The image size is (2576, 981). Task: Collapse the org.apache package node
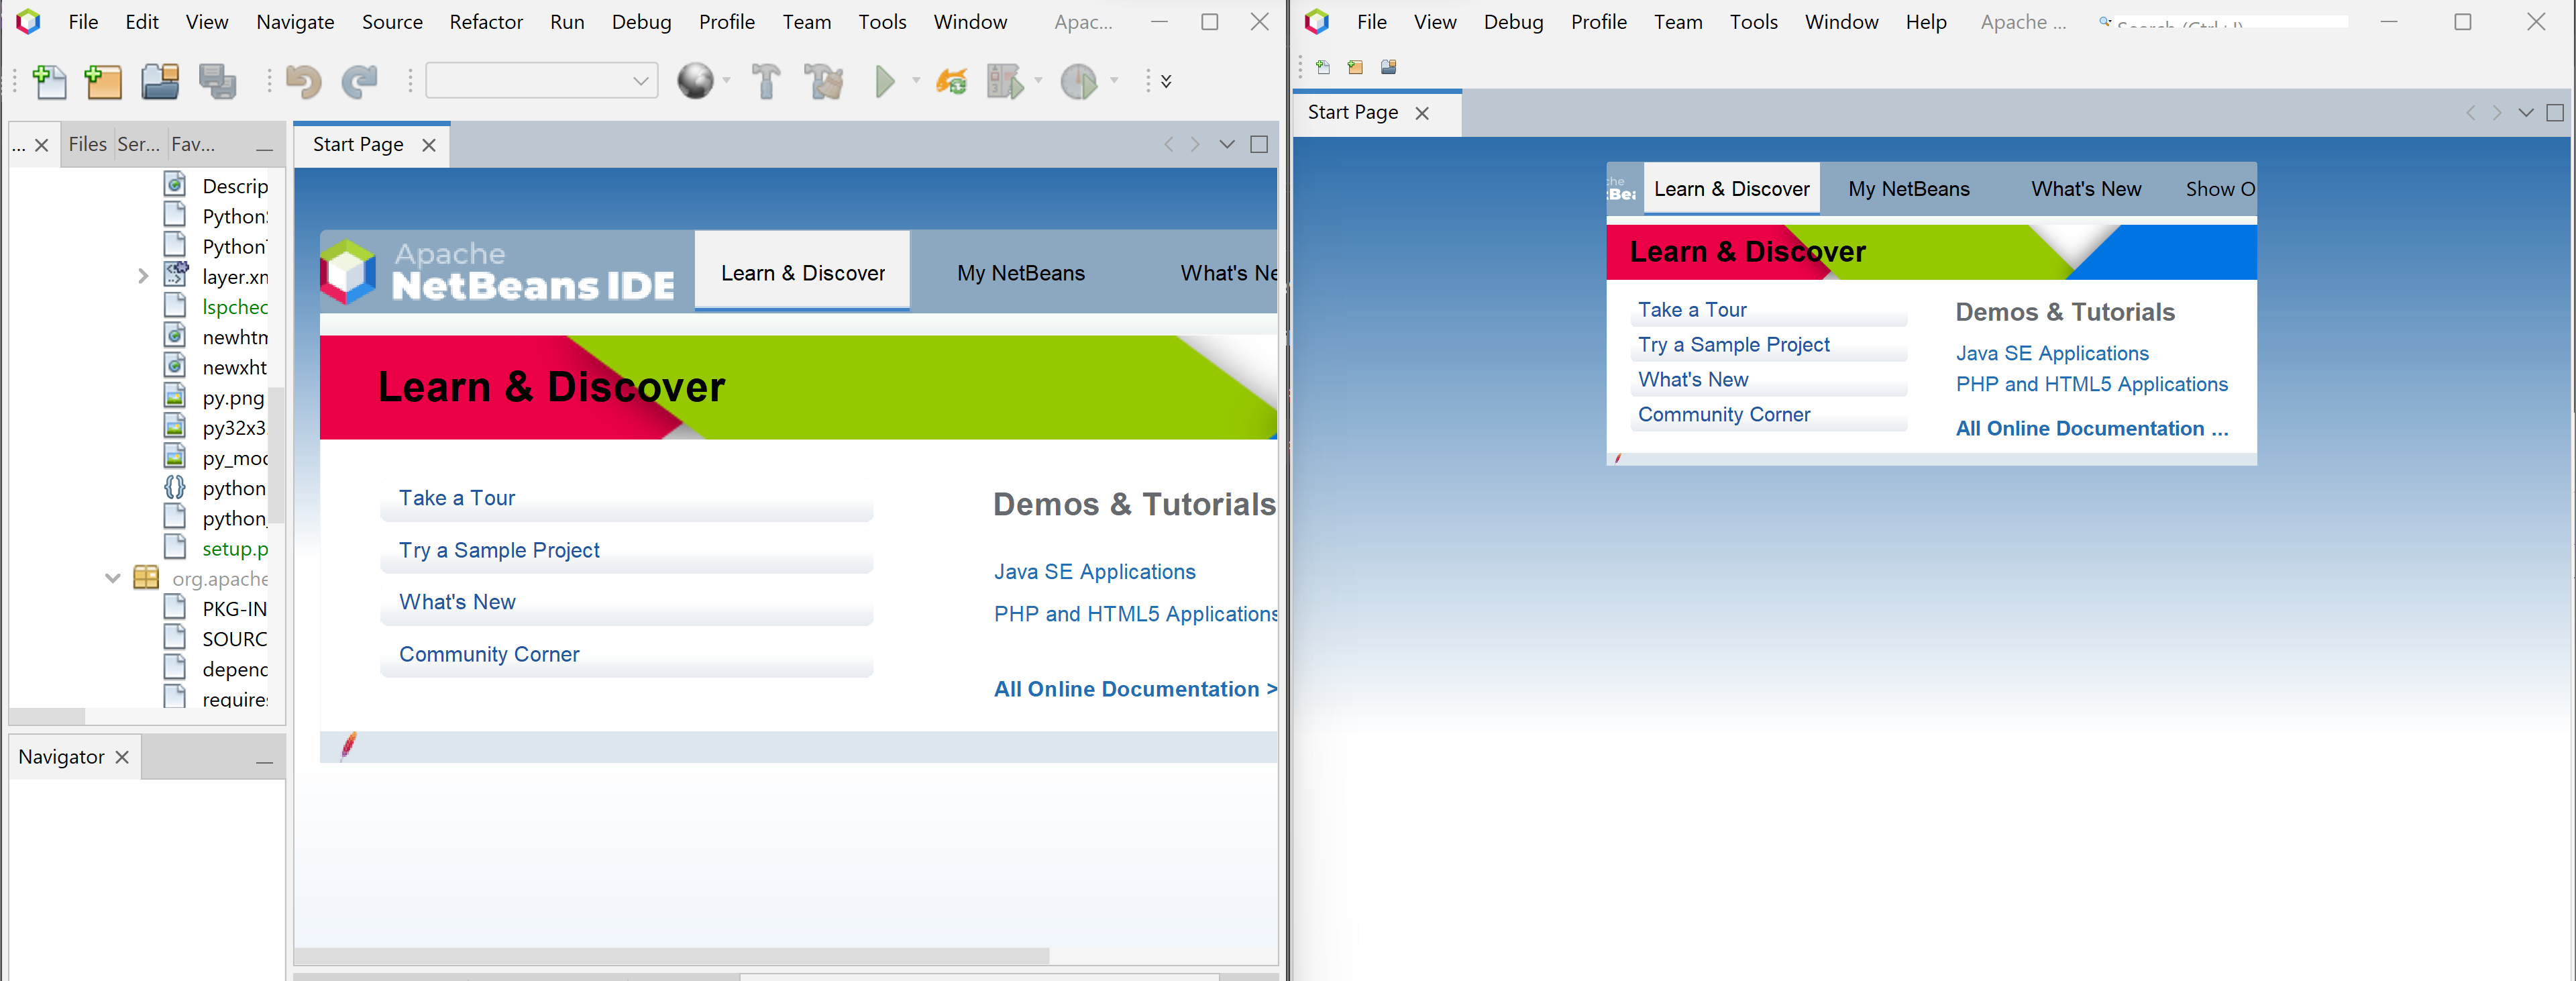click(x=112, y=578)
